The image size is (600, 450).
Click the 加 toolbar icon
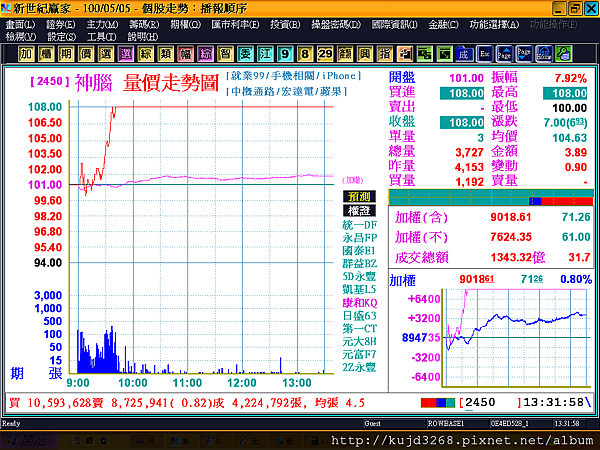(x=26, y=54)
